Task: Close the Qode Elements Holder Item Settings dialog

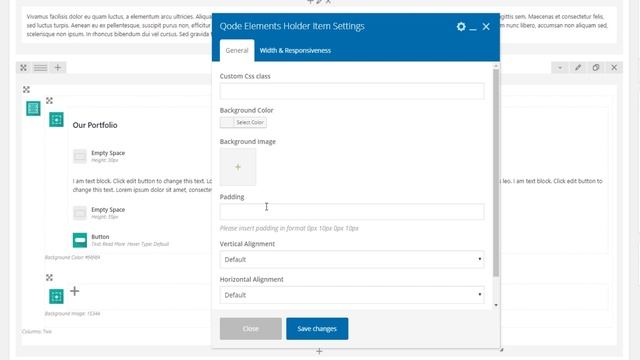Action: click(x=486, y=27)
